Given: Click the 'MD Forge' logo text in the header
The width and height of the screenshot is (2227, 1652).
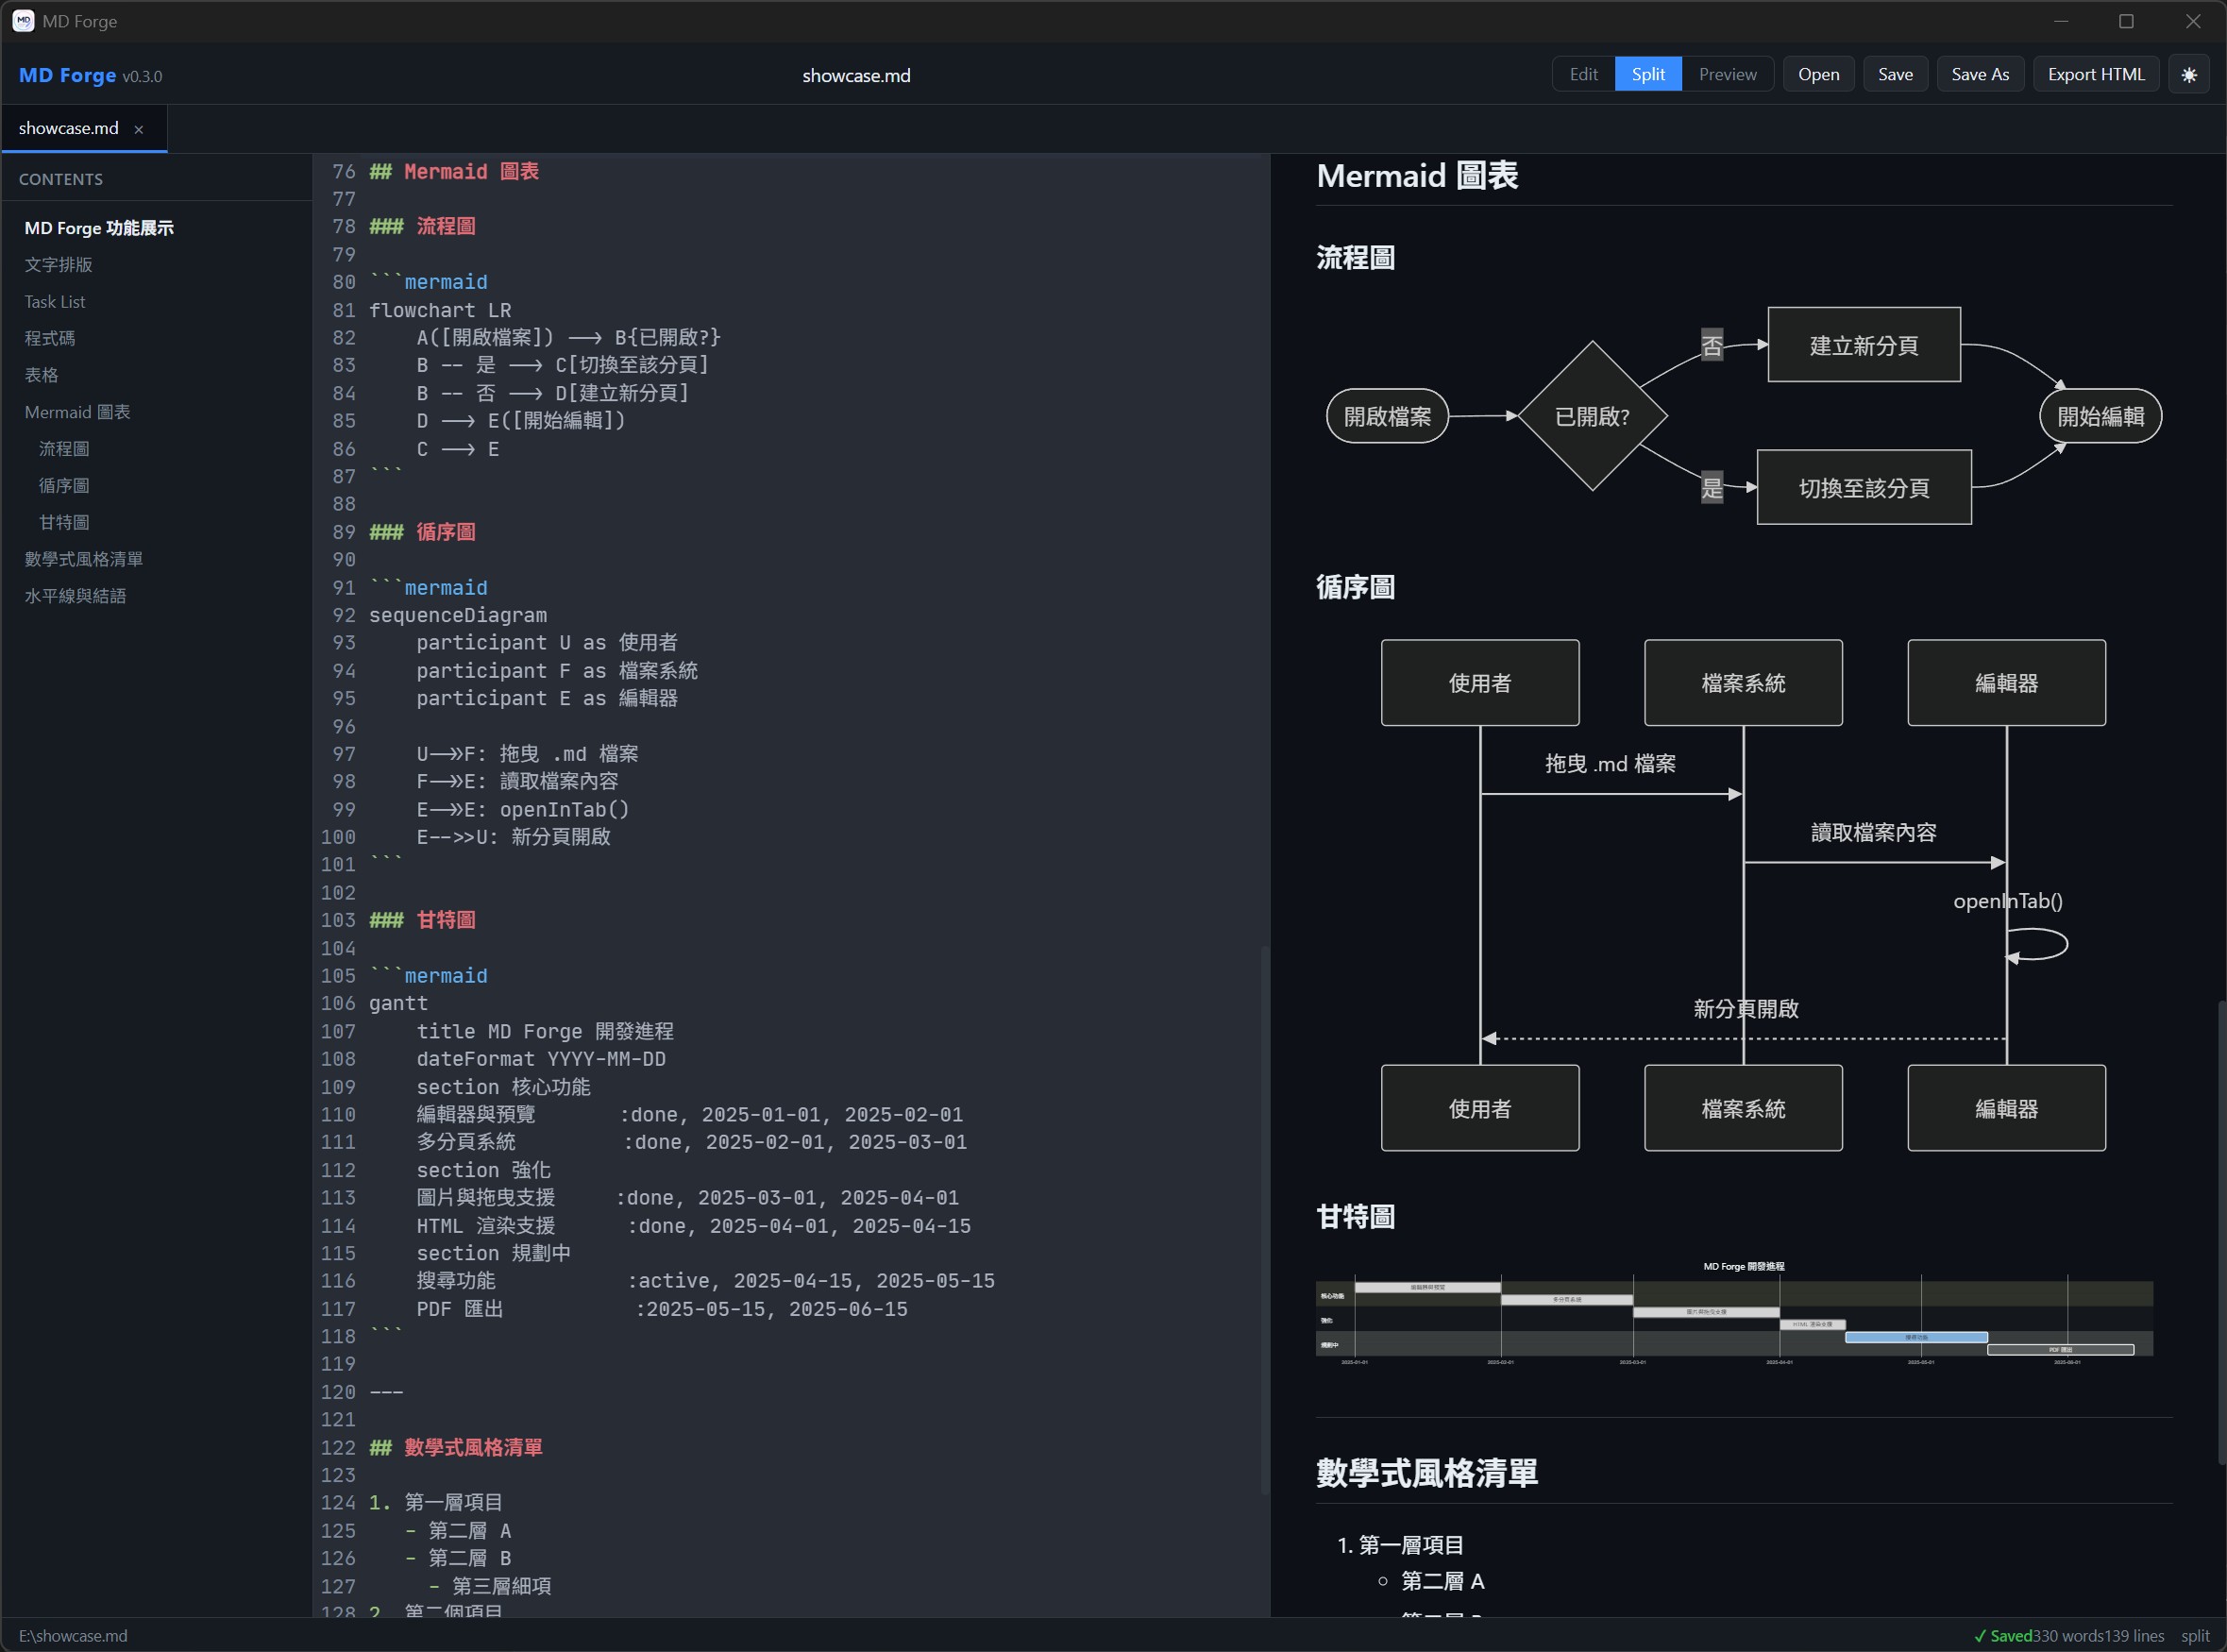Looking at the screenshot, I should click(67, 75).
